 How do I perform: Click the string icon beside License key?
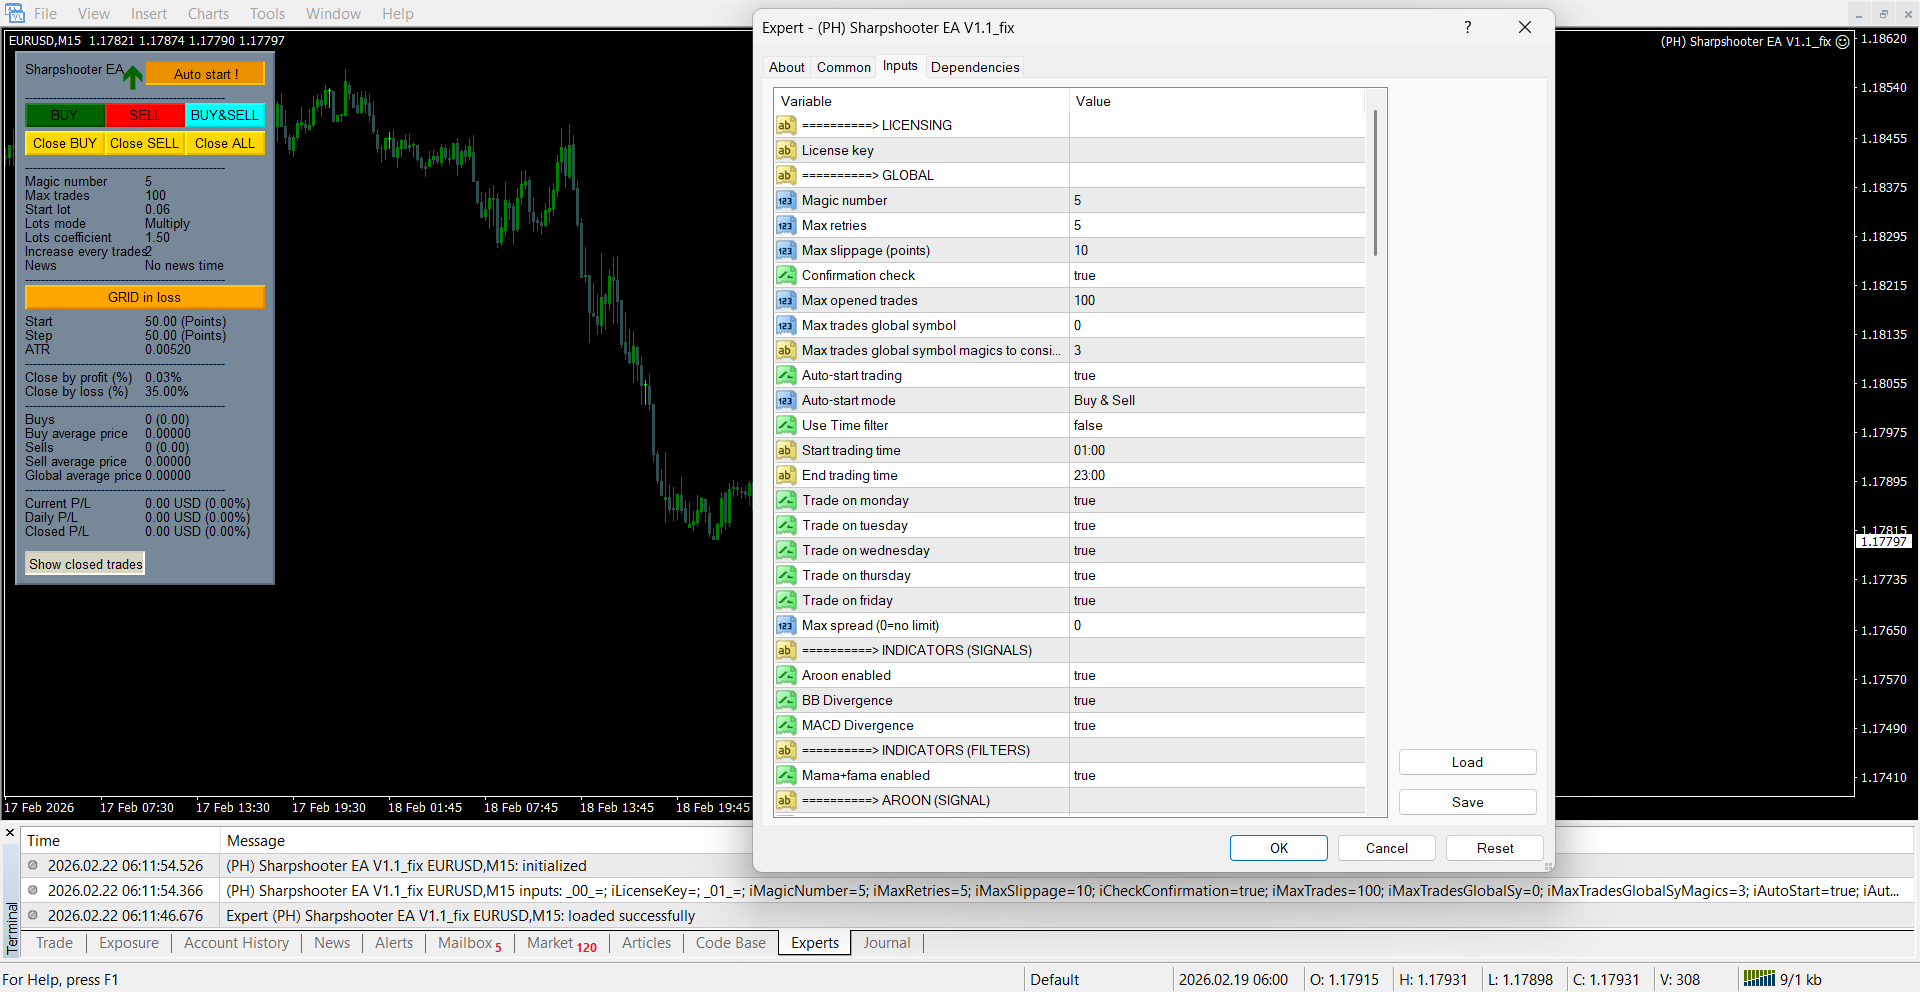pyautogui.click(x=786, y=150)
